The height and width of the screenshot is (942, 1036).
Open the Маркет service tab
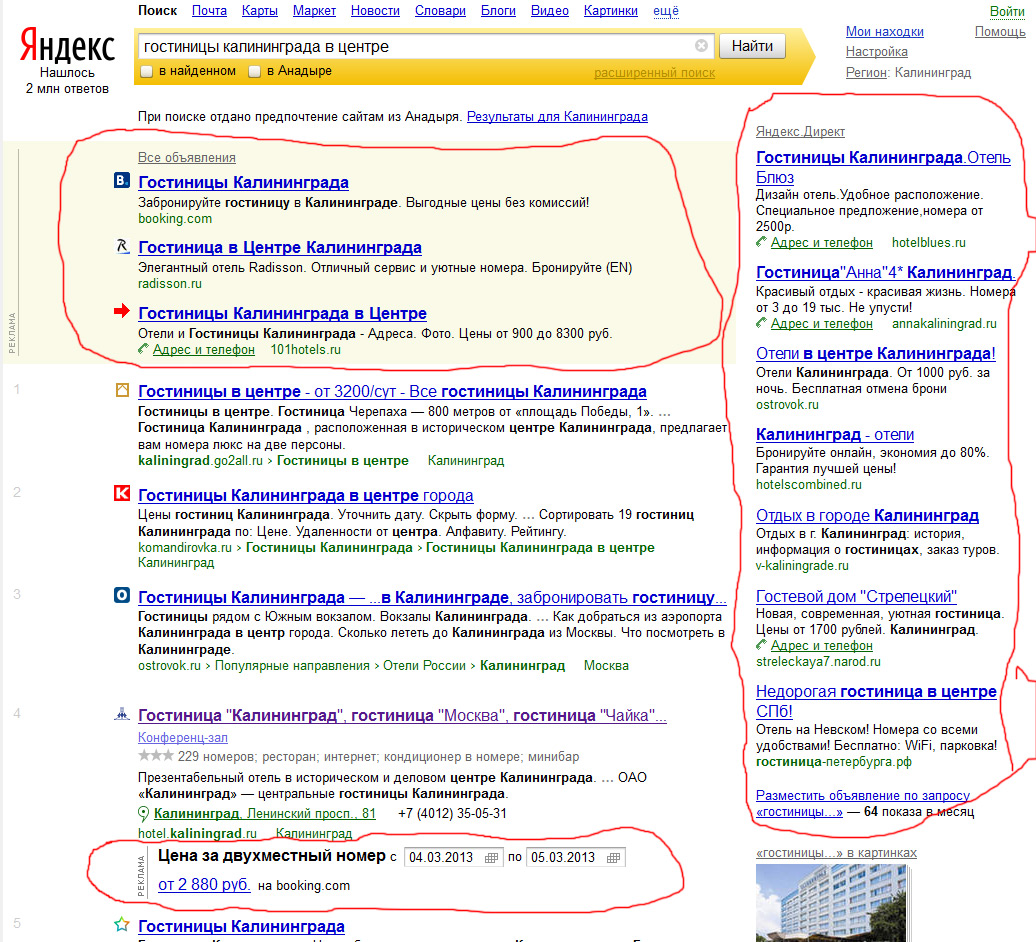tap(314, 11)
